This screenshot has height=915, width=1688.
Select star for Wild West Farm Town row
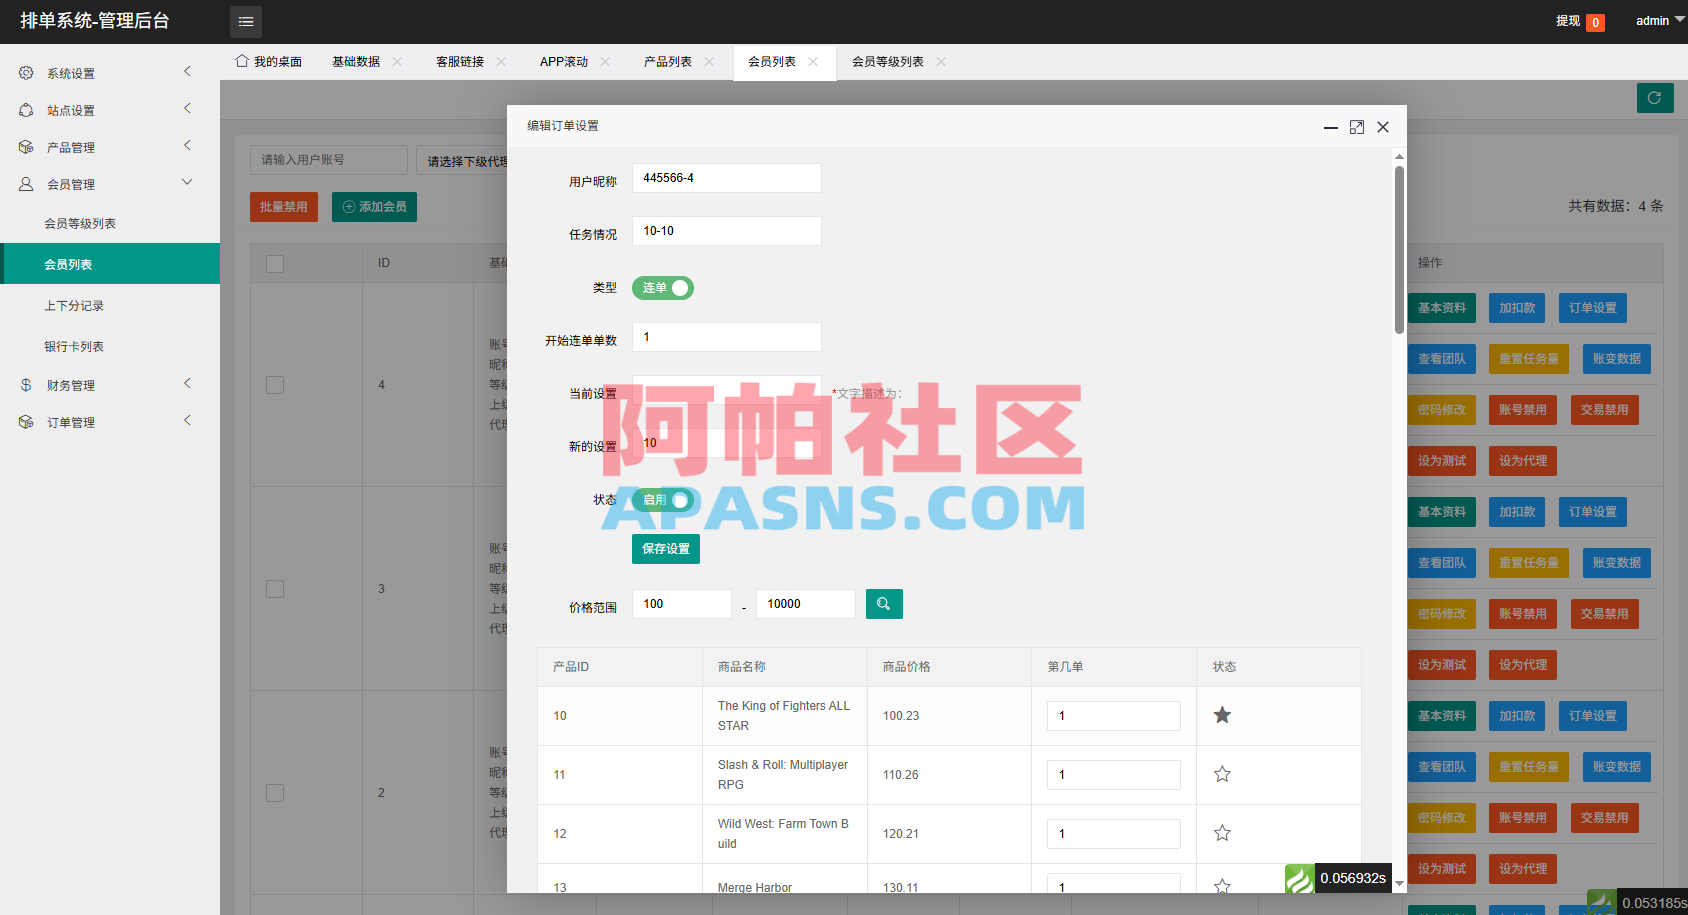click(1222, 833)
